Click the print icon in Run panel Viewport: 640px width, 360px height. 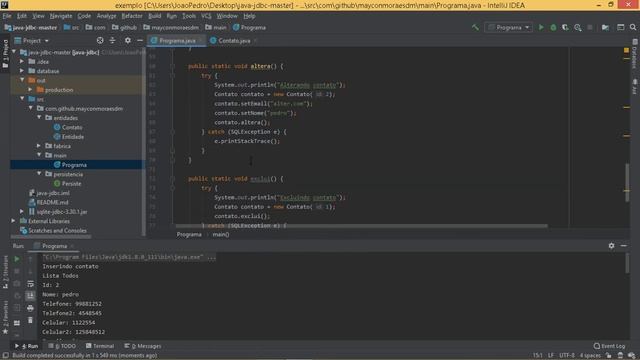coord(30,308)
